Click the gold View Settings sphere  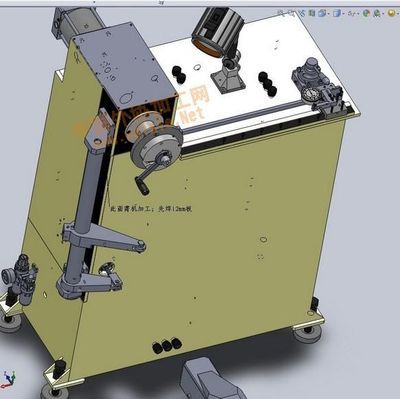tap(391, 13)
